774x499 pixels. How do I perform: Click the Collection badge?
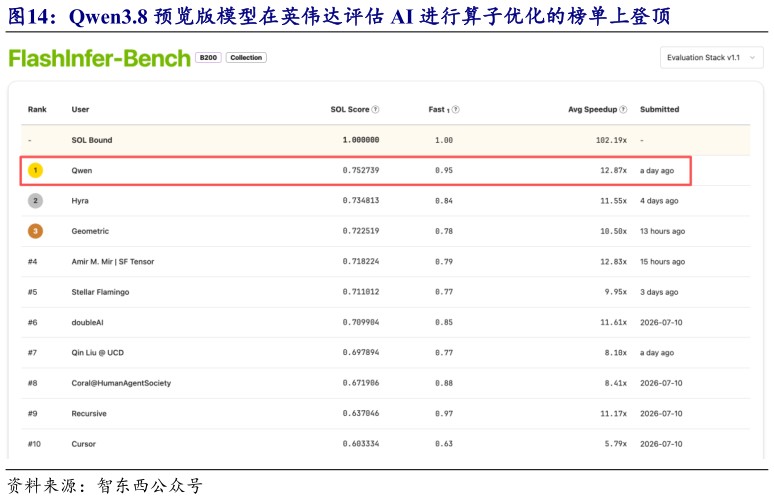[x=246, y=58]
